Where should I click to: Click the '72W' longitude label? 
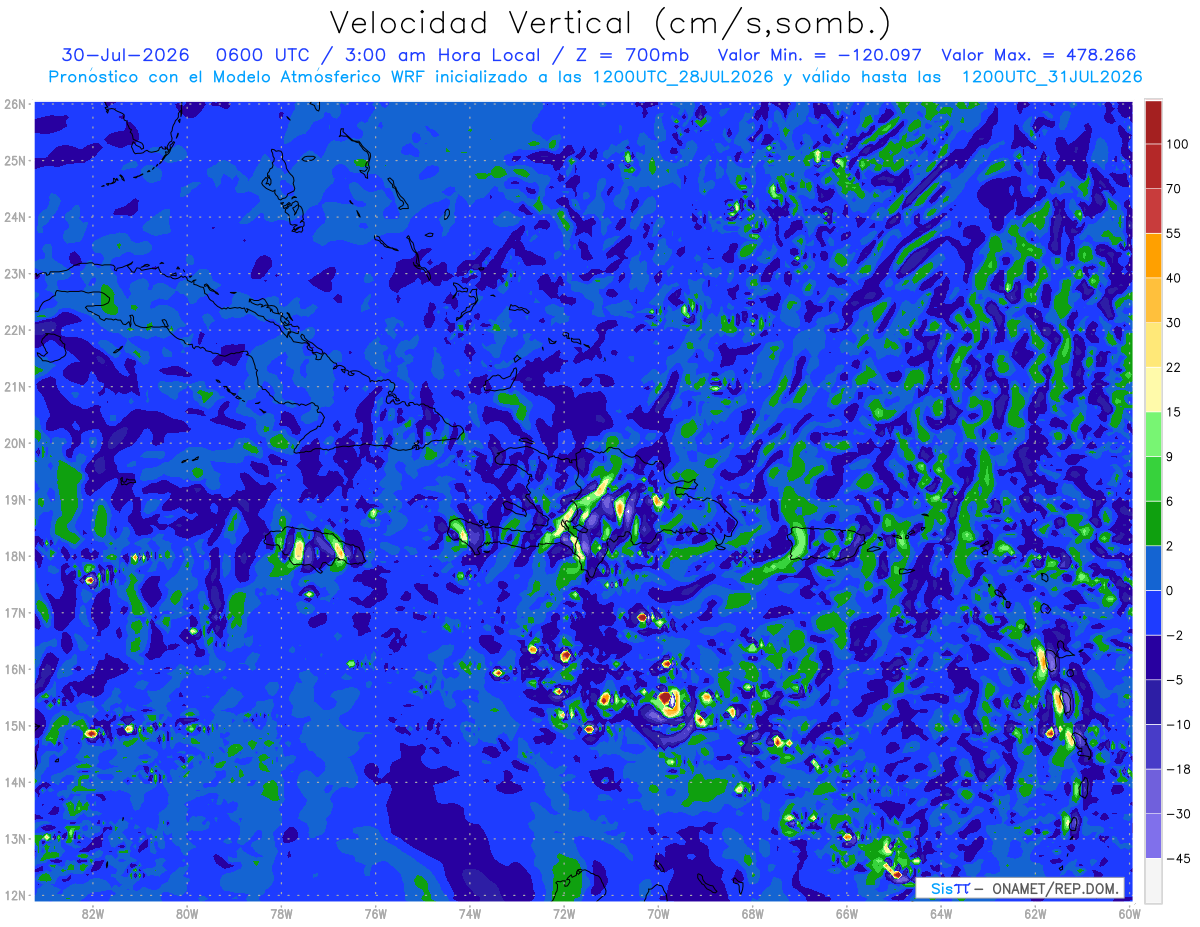pos(564,913)
